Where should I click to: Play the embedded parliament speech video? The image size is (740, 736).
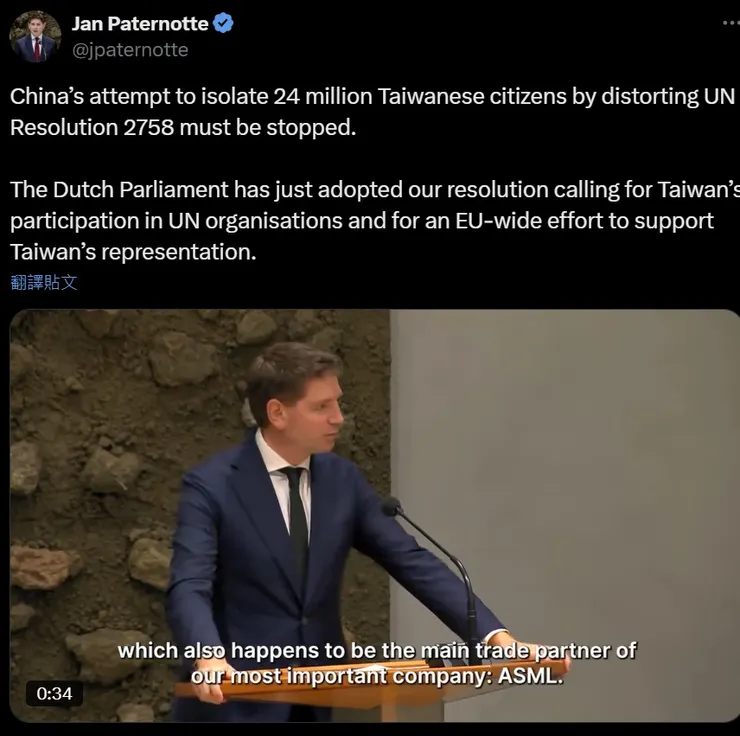tap(375, 515)
